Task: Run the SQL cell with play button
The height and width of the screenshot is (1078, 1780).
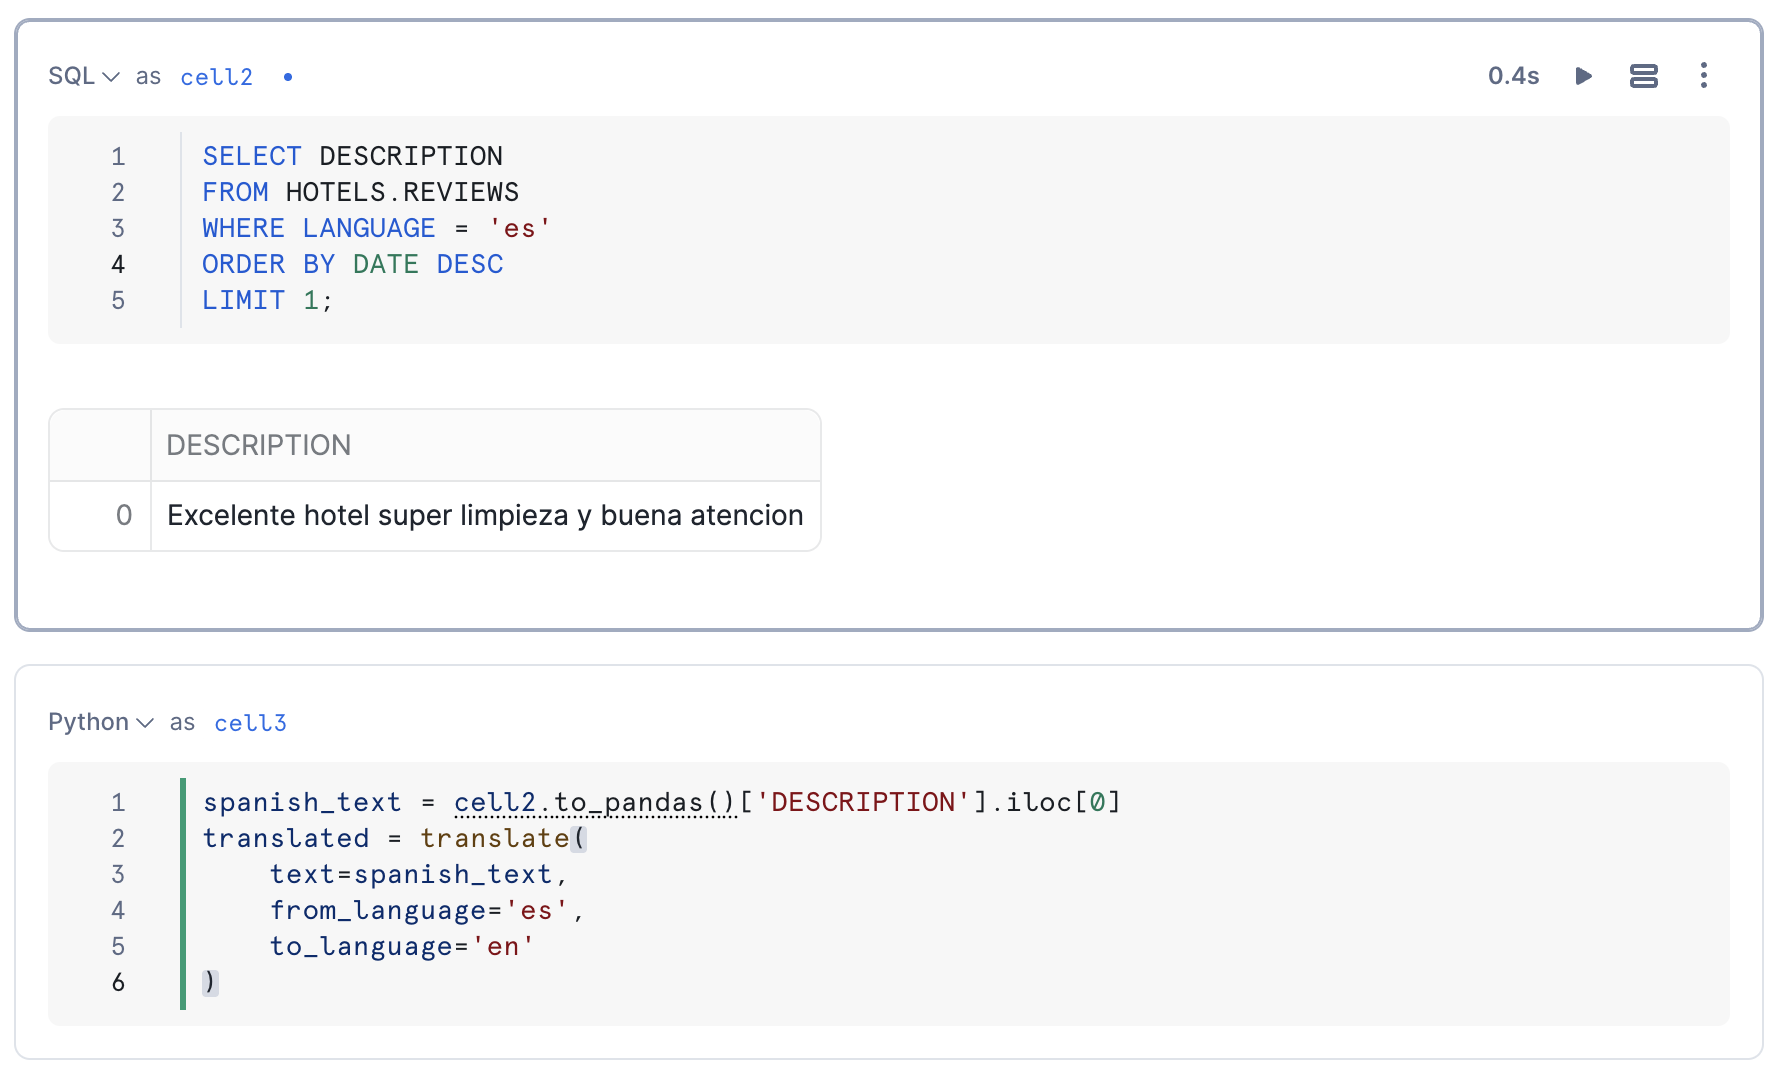Action: click(x=1583, y=76)
